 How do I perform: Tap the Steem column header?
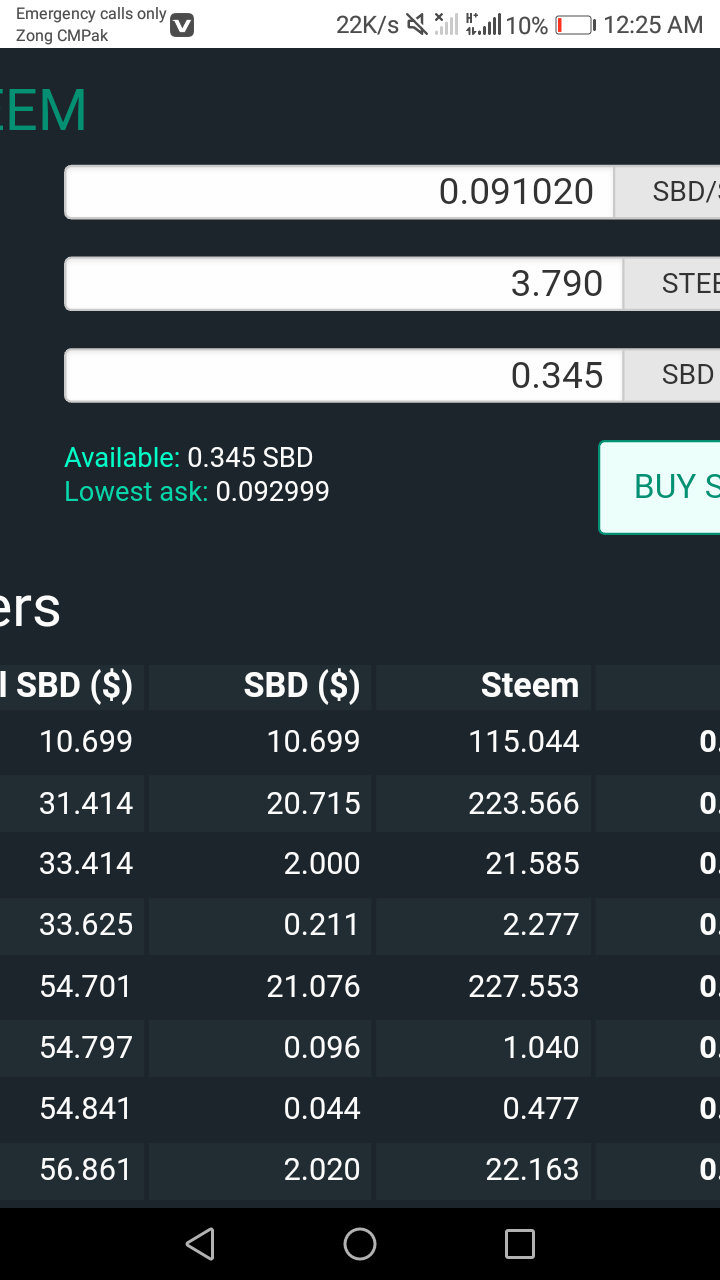point(529,686)
